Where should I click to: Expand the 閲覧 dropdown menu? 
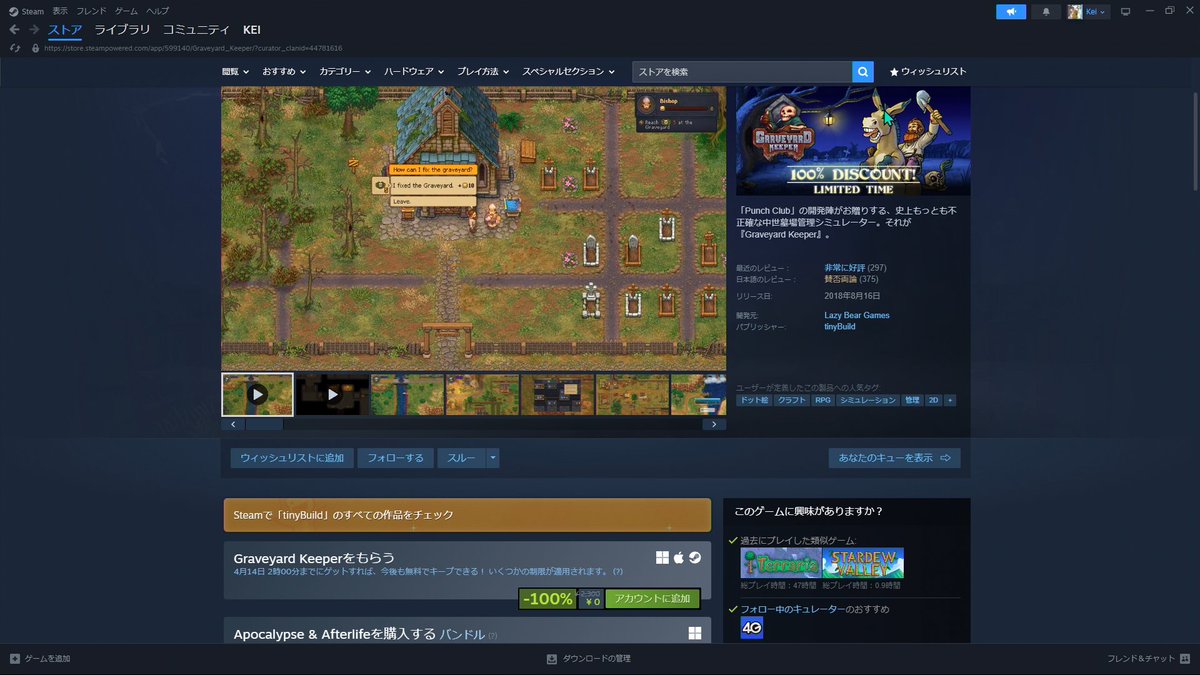235,72
